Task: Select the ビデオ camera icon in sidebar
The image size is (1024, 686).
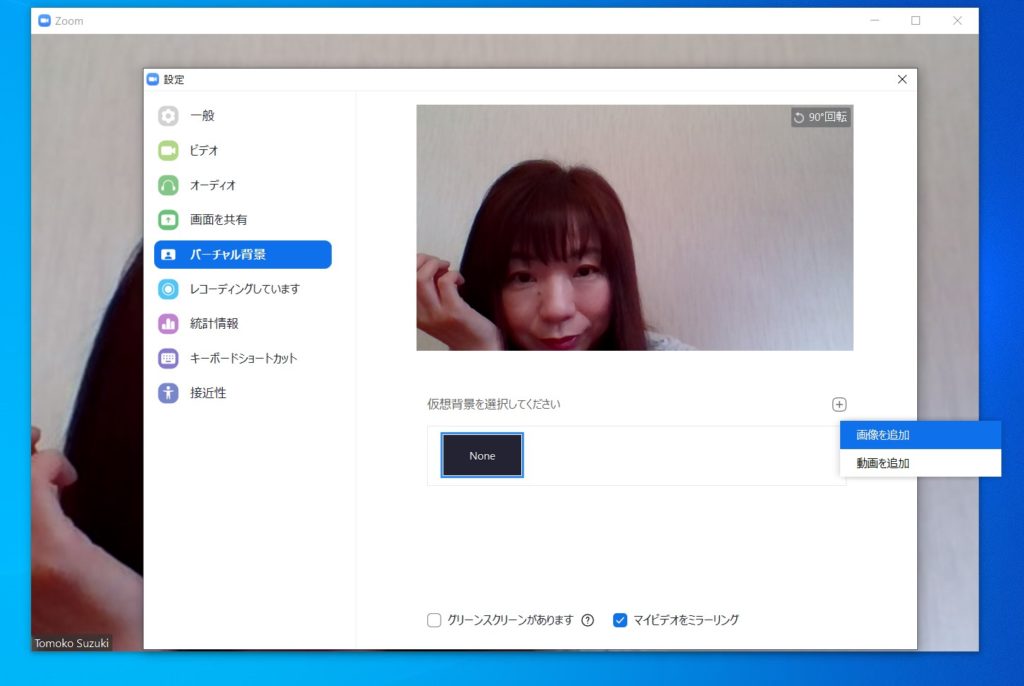Action: [168, 150]
